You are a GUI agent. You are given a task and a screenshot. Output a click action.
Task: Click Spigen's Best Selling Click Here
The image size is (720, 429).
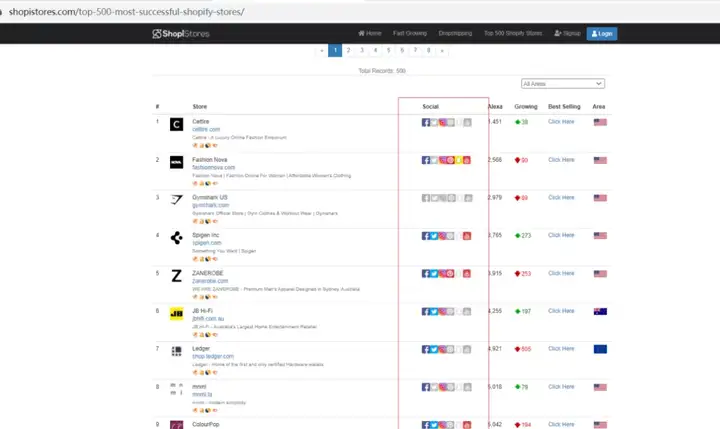coord(561,235)
